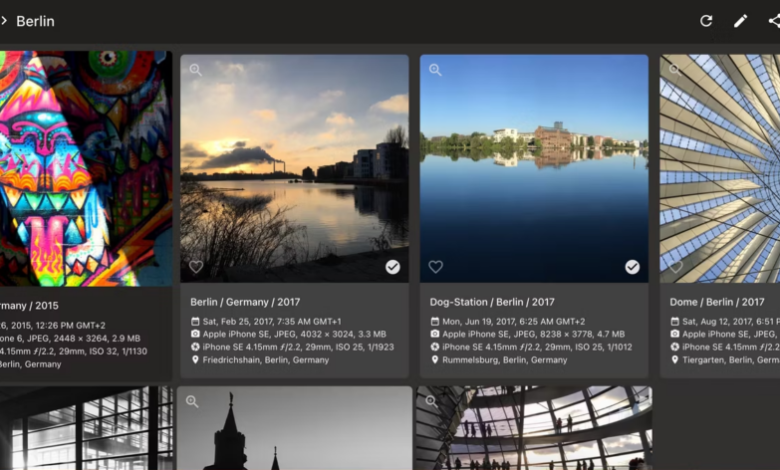Click the map pin icon beside Friedrichshain
This screenshot has width=780, height=470.
tap(195, 359)
